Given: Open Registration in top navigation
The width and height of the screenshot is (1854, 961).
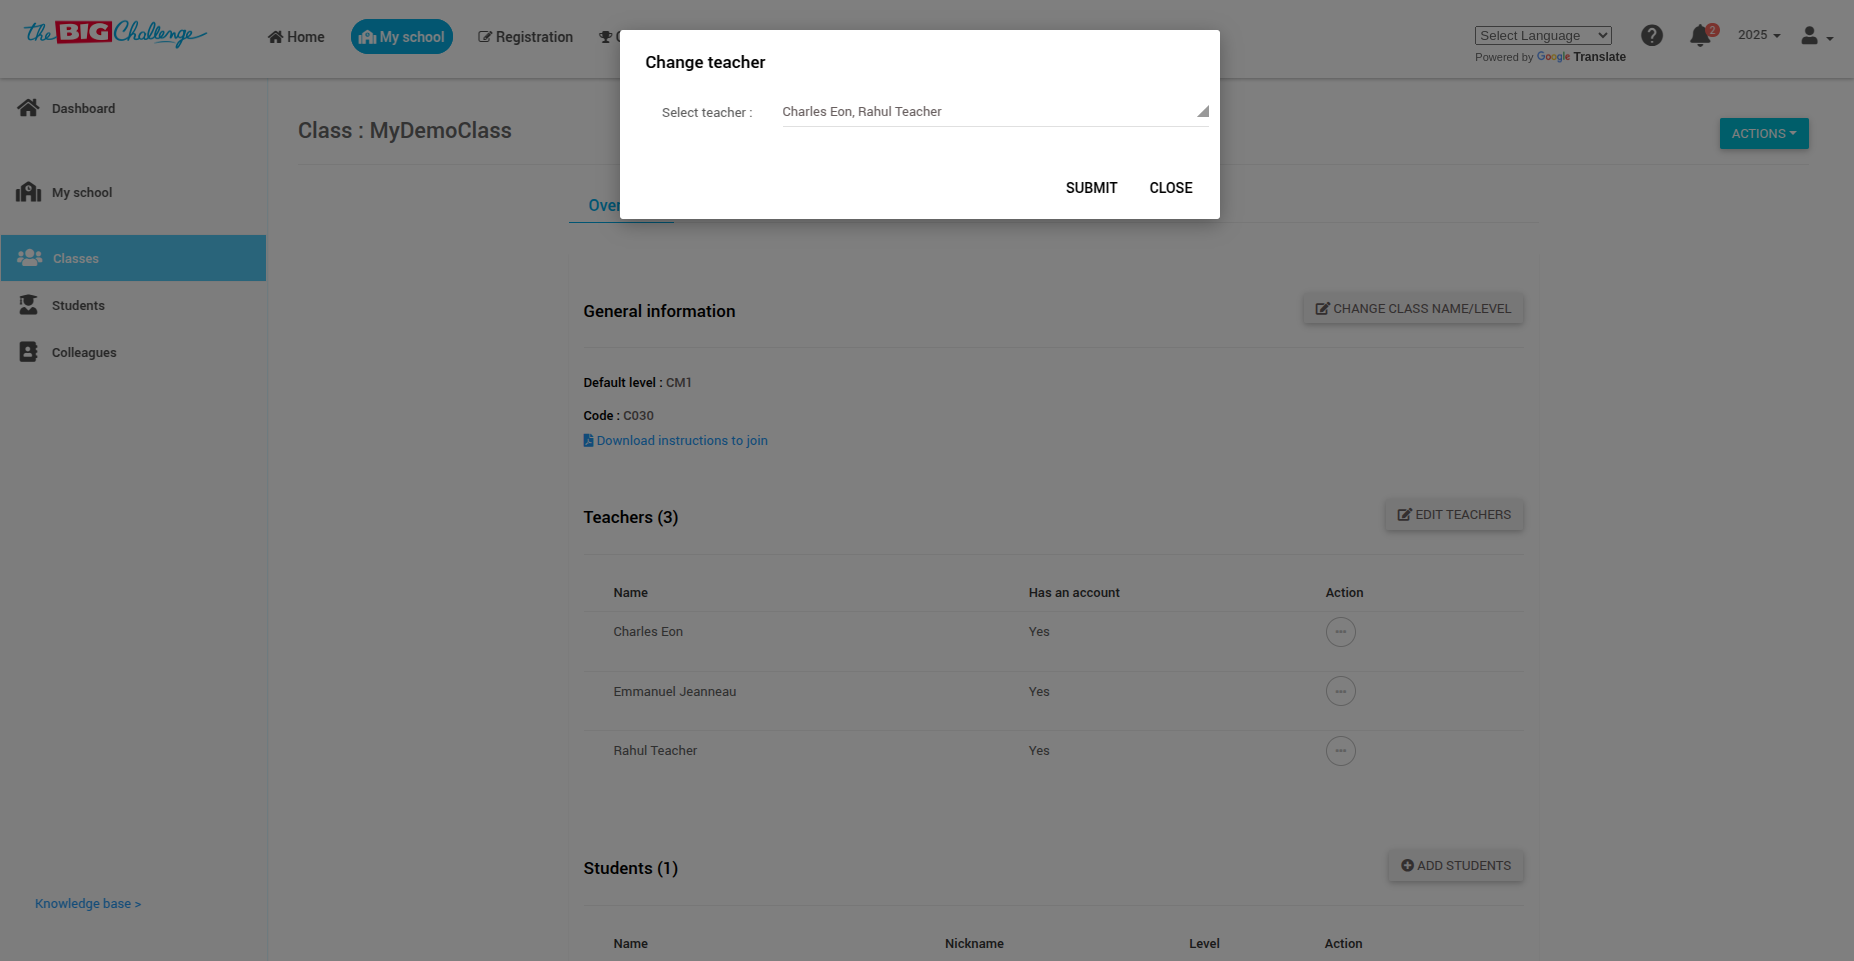Looking at the screenshot, I should [x=525, y=37].
